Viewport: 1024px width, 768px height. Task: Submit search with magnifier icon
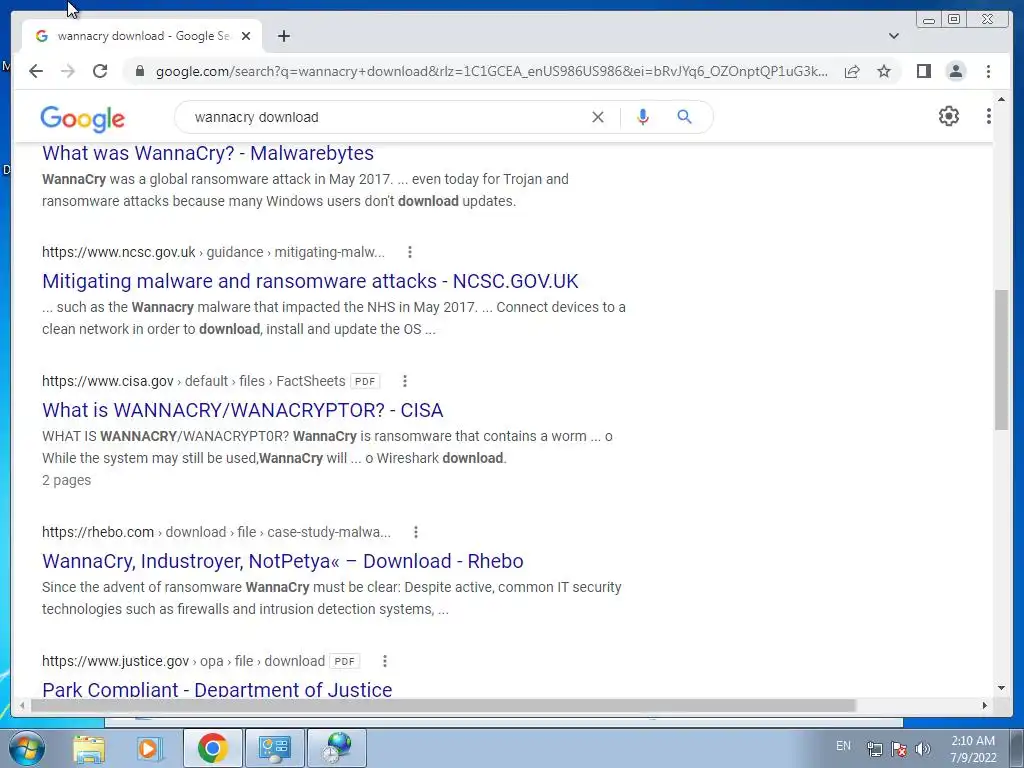point(684,117)
